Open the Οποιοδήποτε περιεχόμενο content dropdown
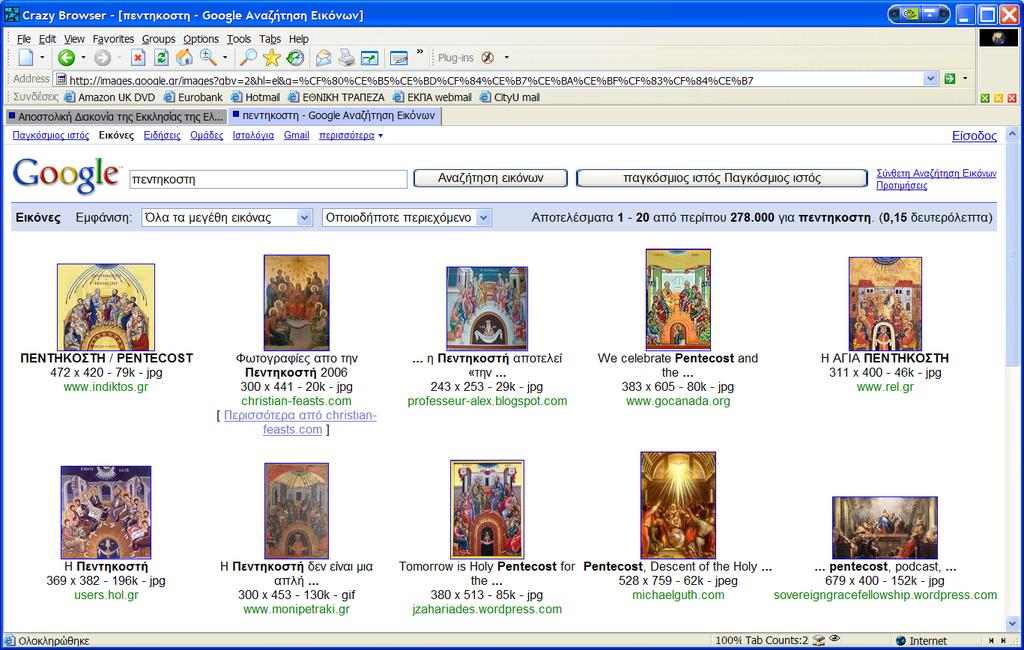Viewport: 1024px width, 650px height. click(x=406, y=218)
